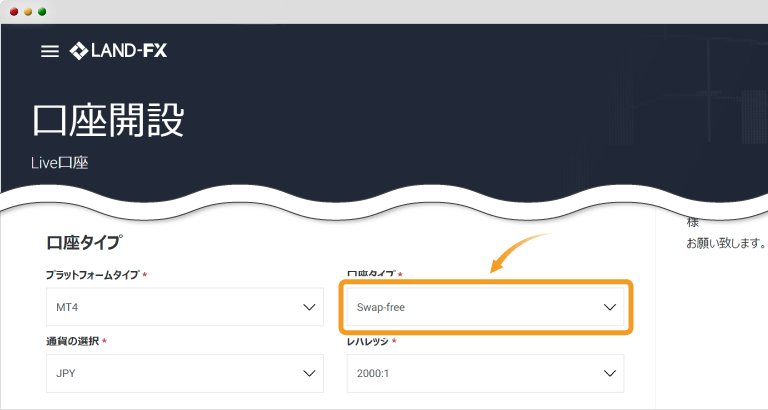768x410 pixels.
Task: Click the 通貨の選択 field label
Action: tap(72, 341)
